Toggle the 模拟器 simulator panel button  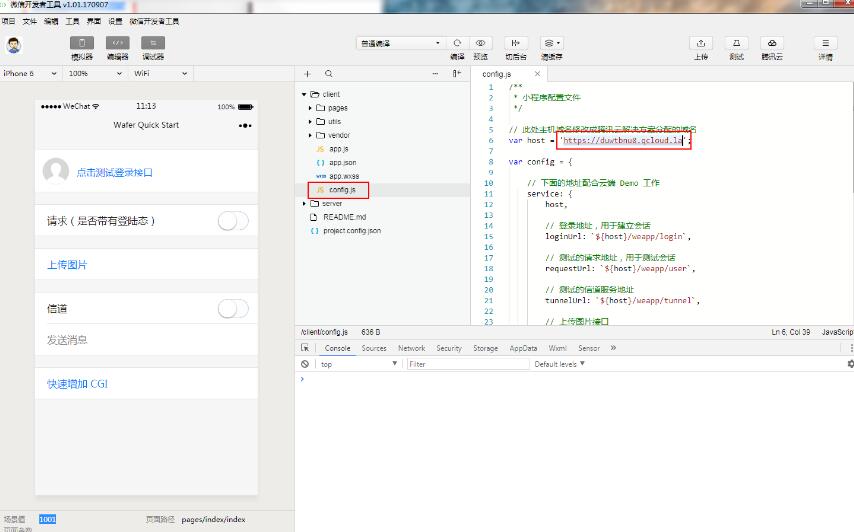(x=82, y=43)
